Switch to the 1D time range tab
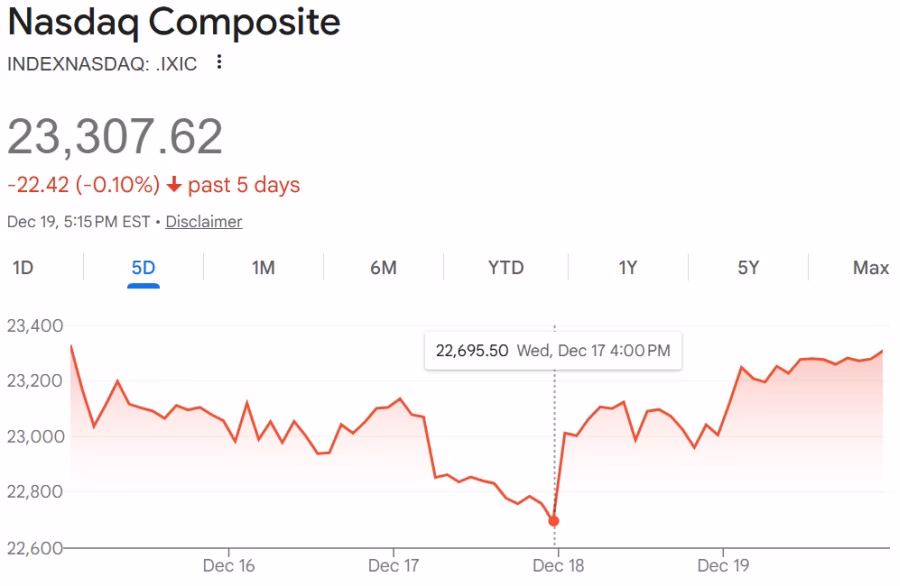This screenshot has width=900, height=586. pos(22,268)
